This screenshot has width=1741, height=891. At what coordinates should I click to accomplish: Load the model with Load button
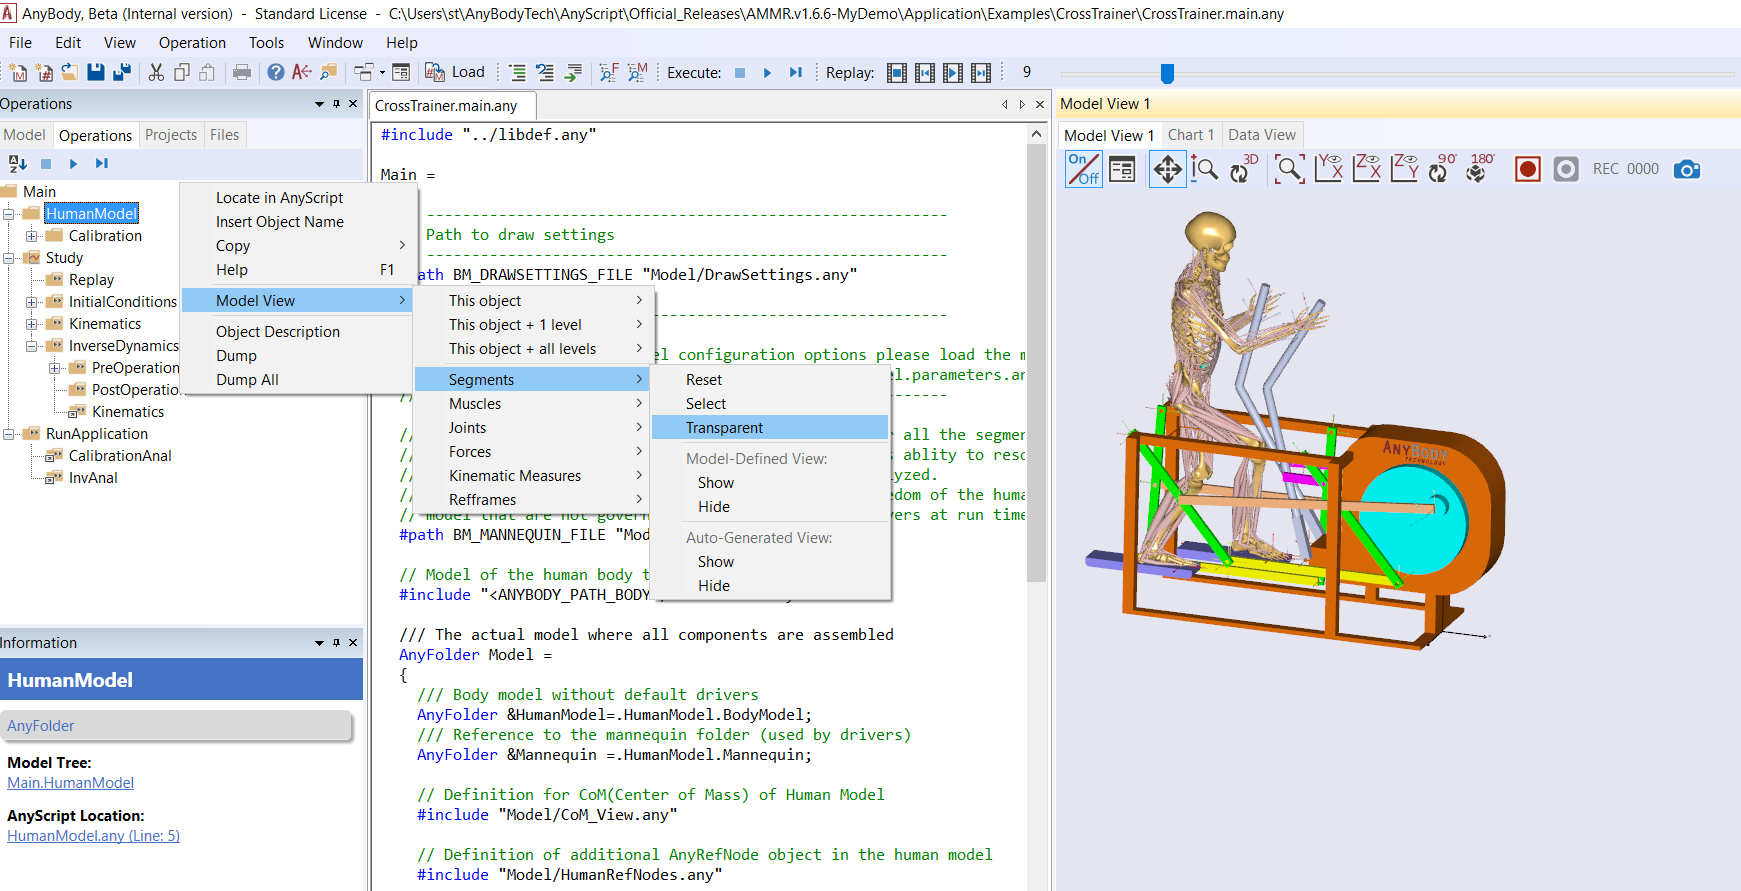coord(455,72)
